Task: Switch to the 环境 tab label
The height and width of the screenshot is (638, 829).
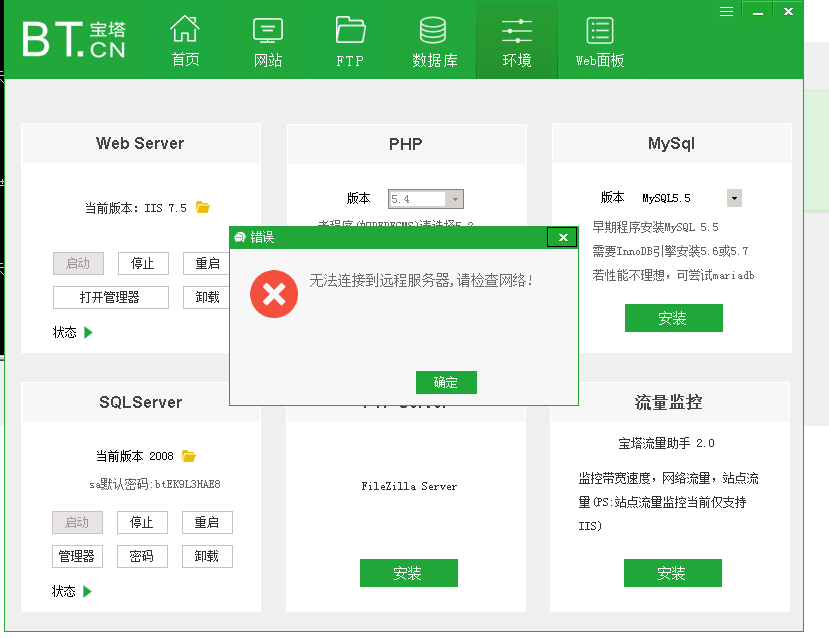Action: click(x=517, y=60)
